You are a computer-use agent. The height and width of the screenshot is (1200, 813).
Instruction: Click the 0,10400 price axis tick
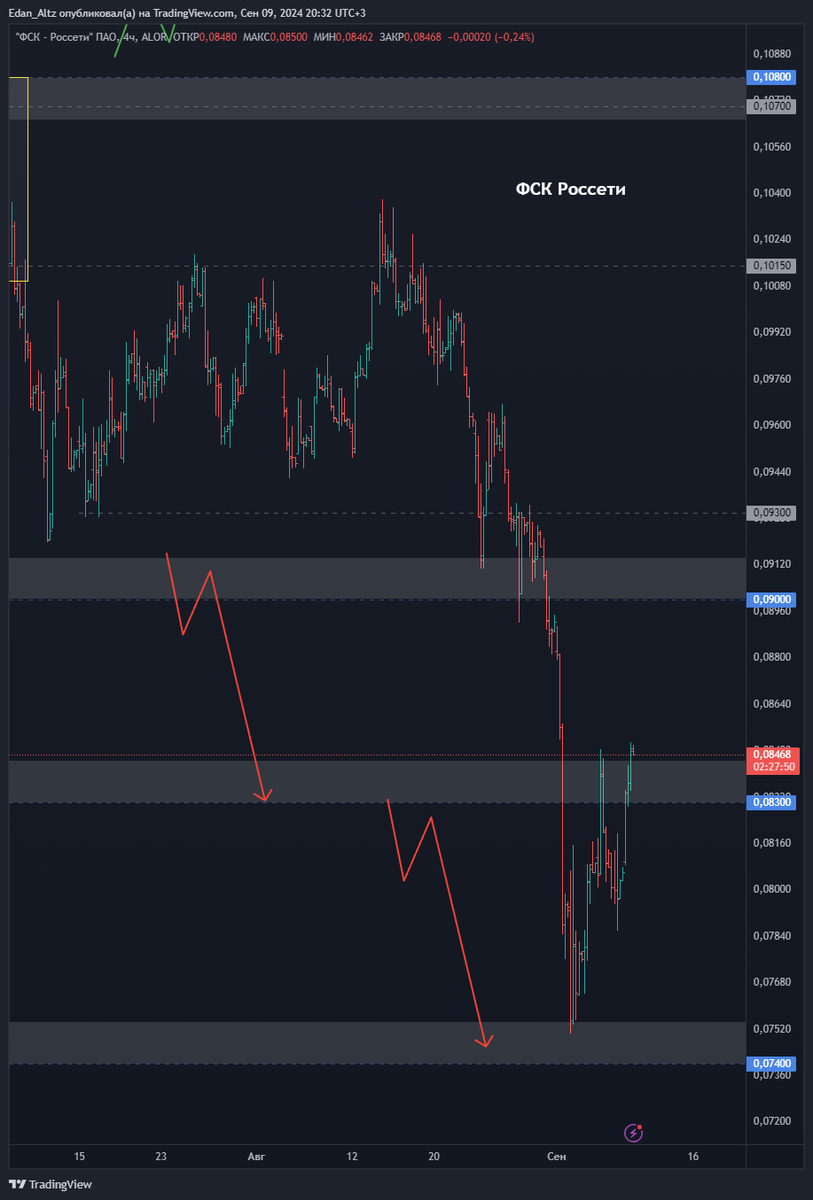click(771, 193)
